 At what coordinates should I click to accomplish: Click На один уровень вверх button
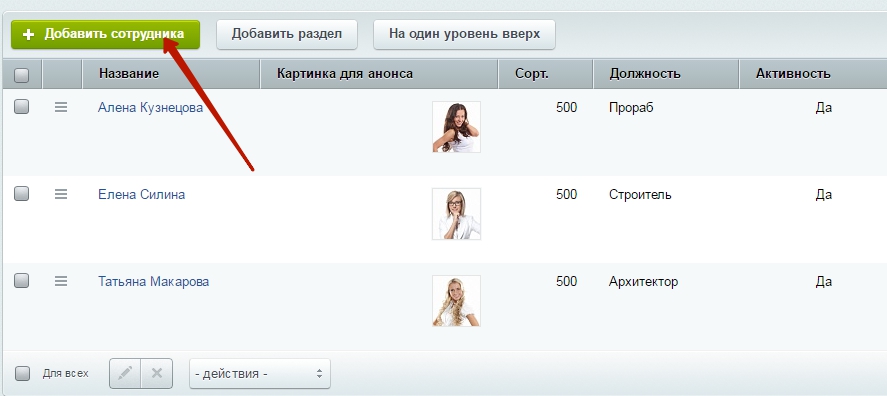[464, 35]
